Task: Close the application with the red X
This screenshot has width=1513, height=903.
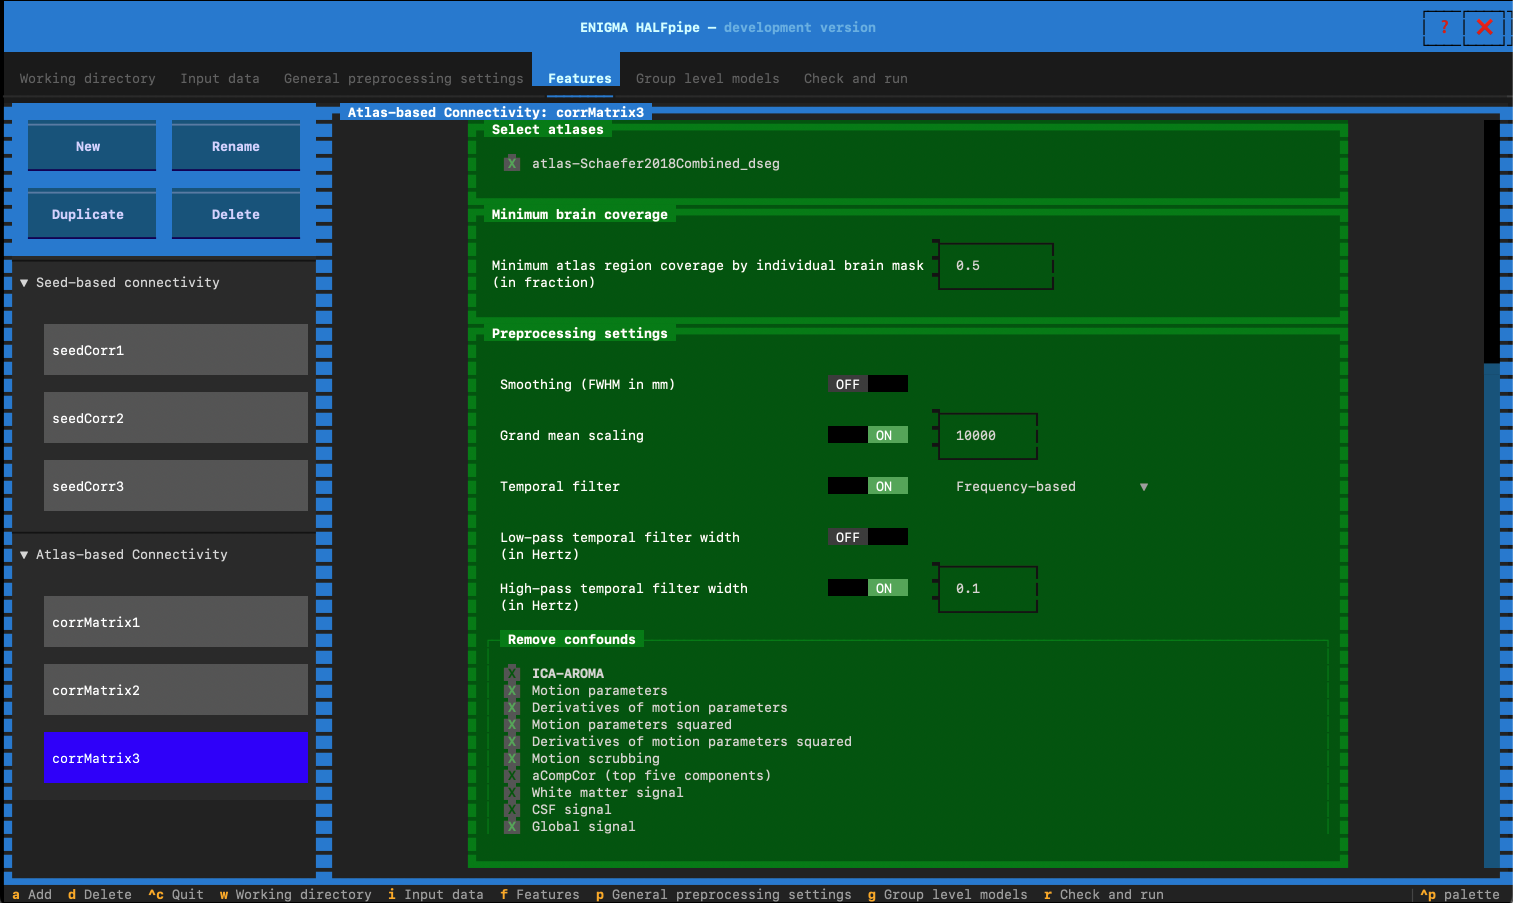Action: (1485, 27)
